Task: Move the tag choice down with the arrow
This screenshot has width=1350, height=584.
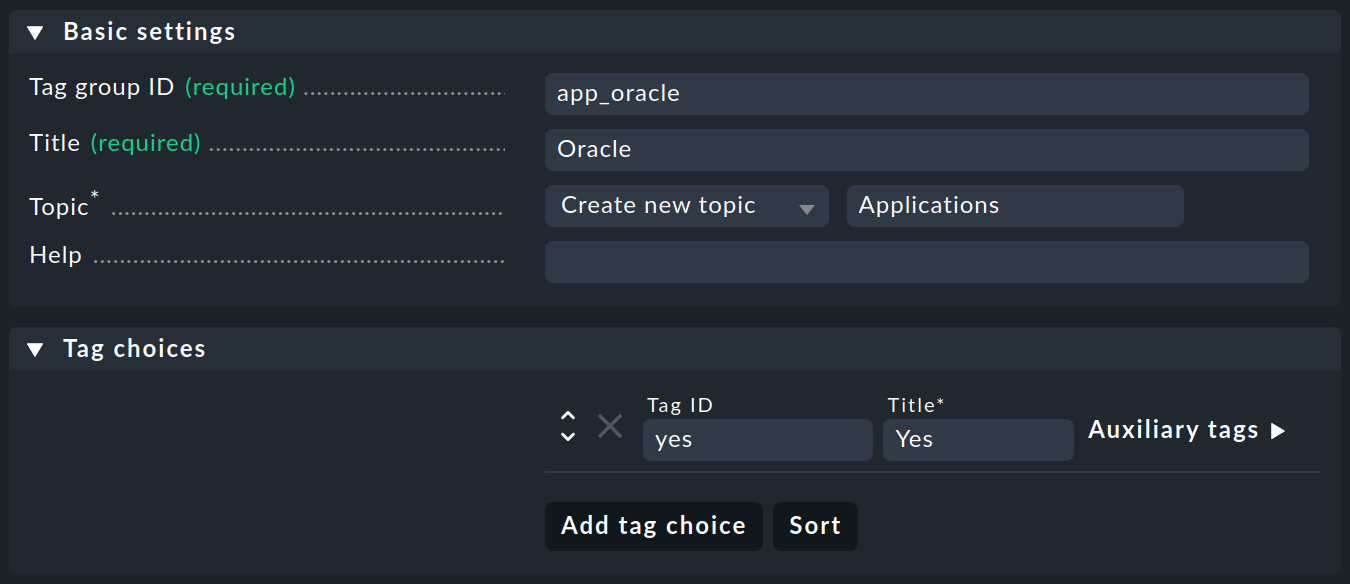Action: pyautogui.click(x=567, y=438)
